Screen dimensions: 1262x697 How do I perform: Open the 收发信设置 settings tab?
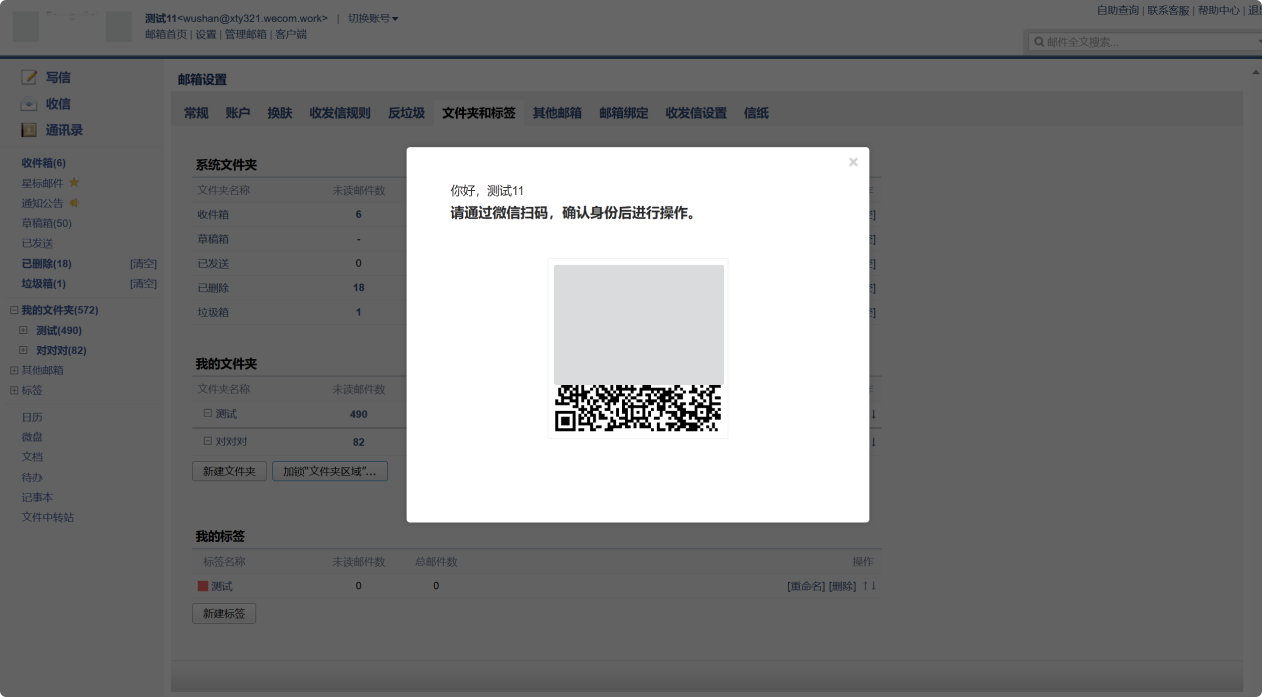[x=696, y=113]
